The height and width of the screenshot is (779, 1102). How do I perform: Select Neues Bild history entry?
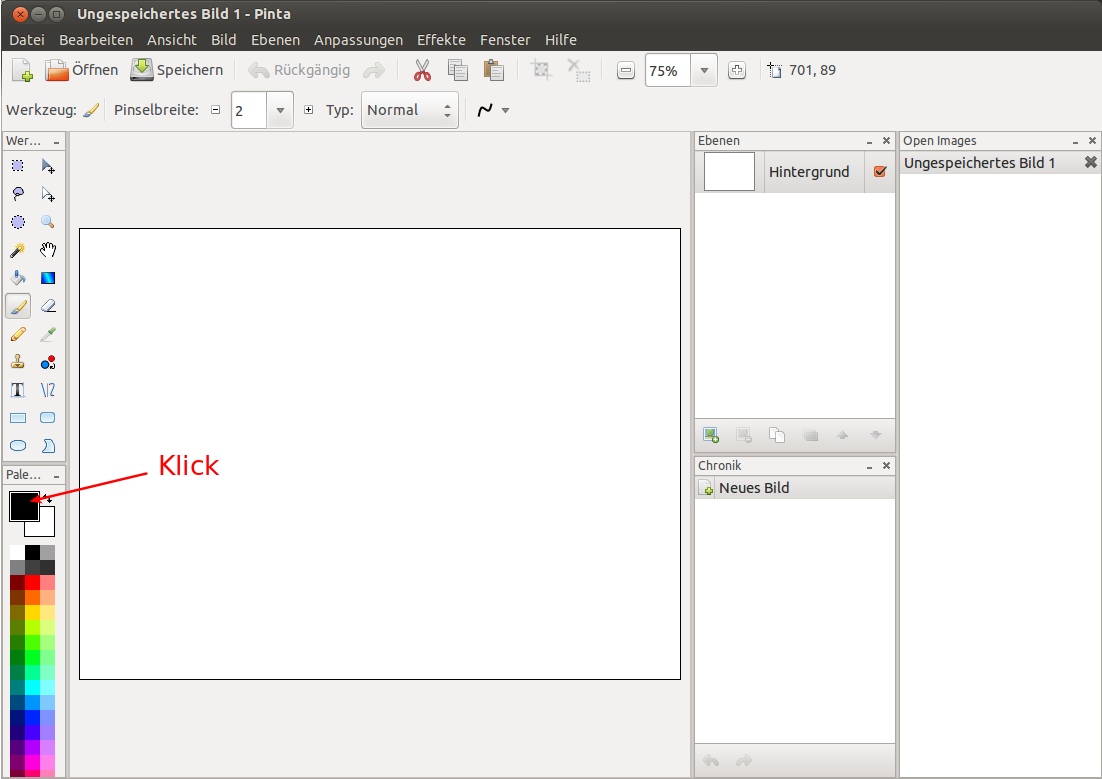752,488
